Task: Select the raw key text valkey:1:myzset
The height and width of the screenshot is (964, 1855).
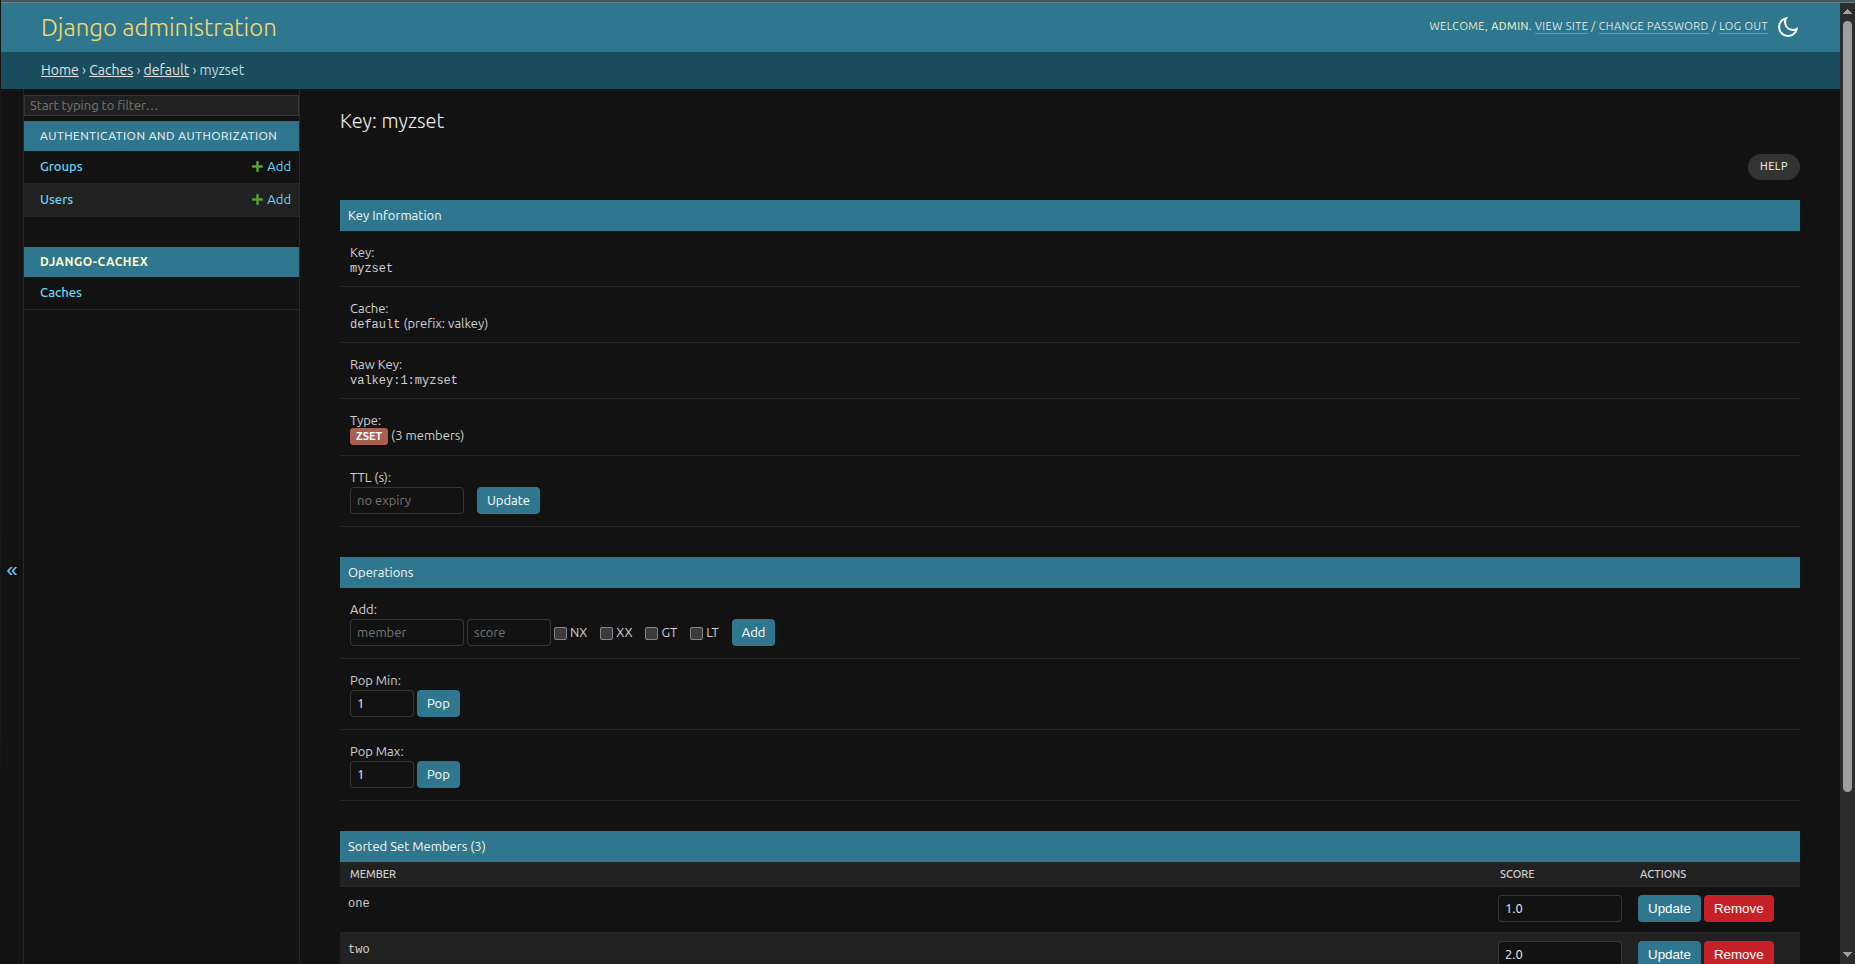Action: pyautogui.click(x=403, y=380)
